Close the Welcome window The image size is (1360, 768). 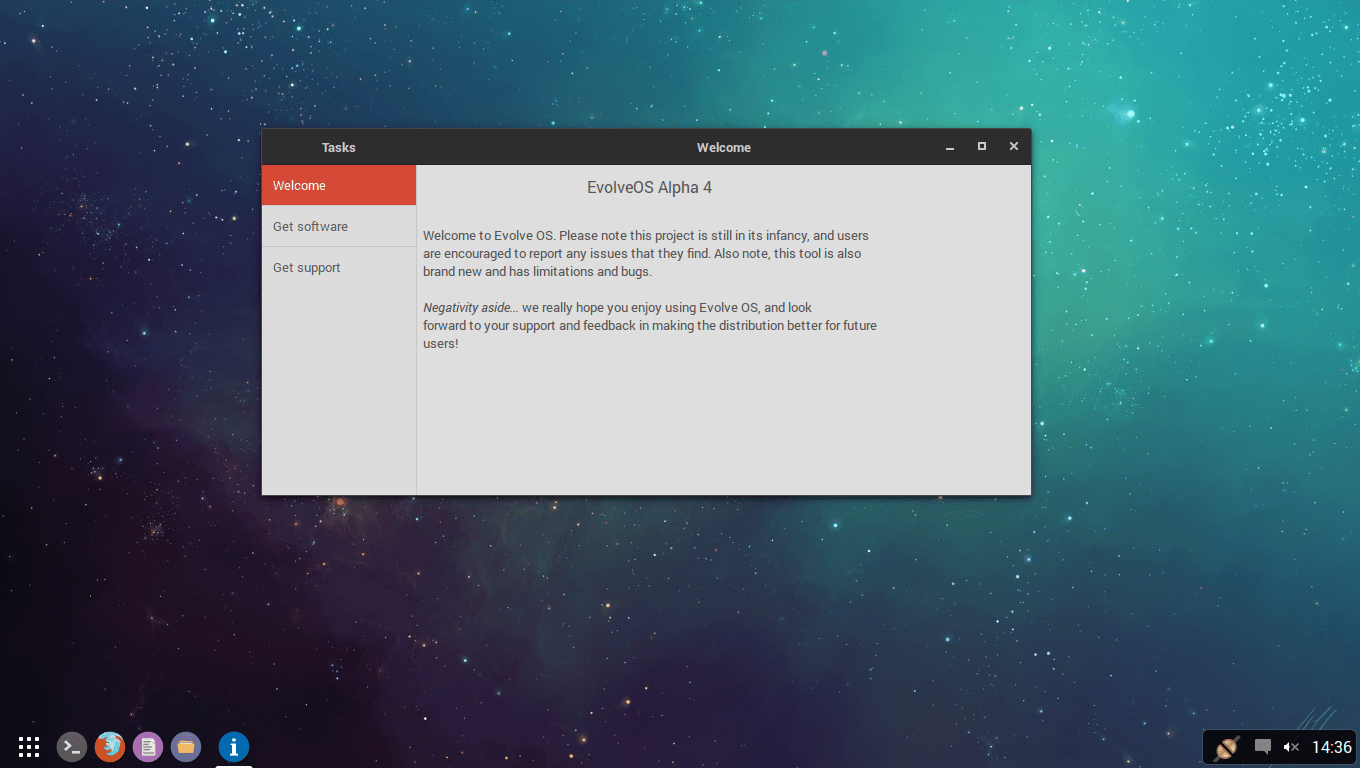1014,147
